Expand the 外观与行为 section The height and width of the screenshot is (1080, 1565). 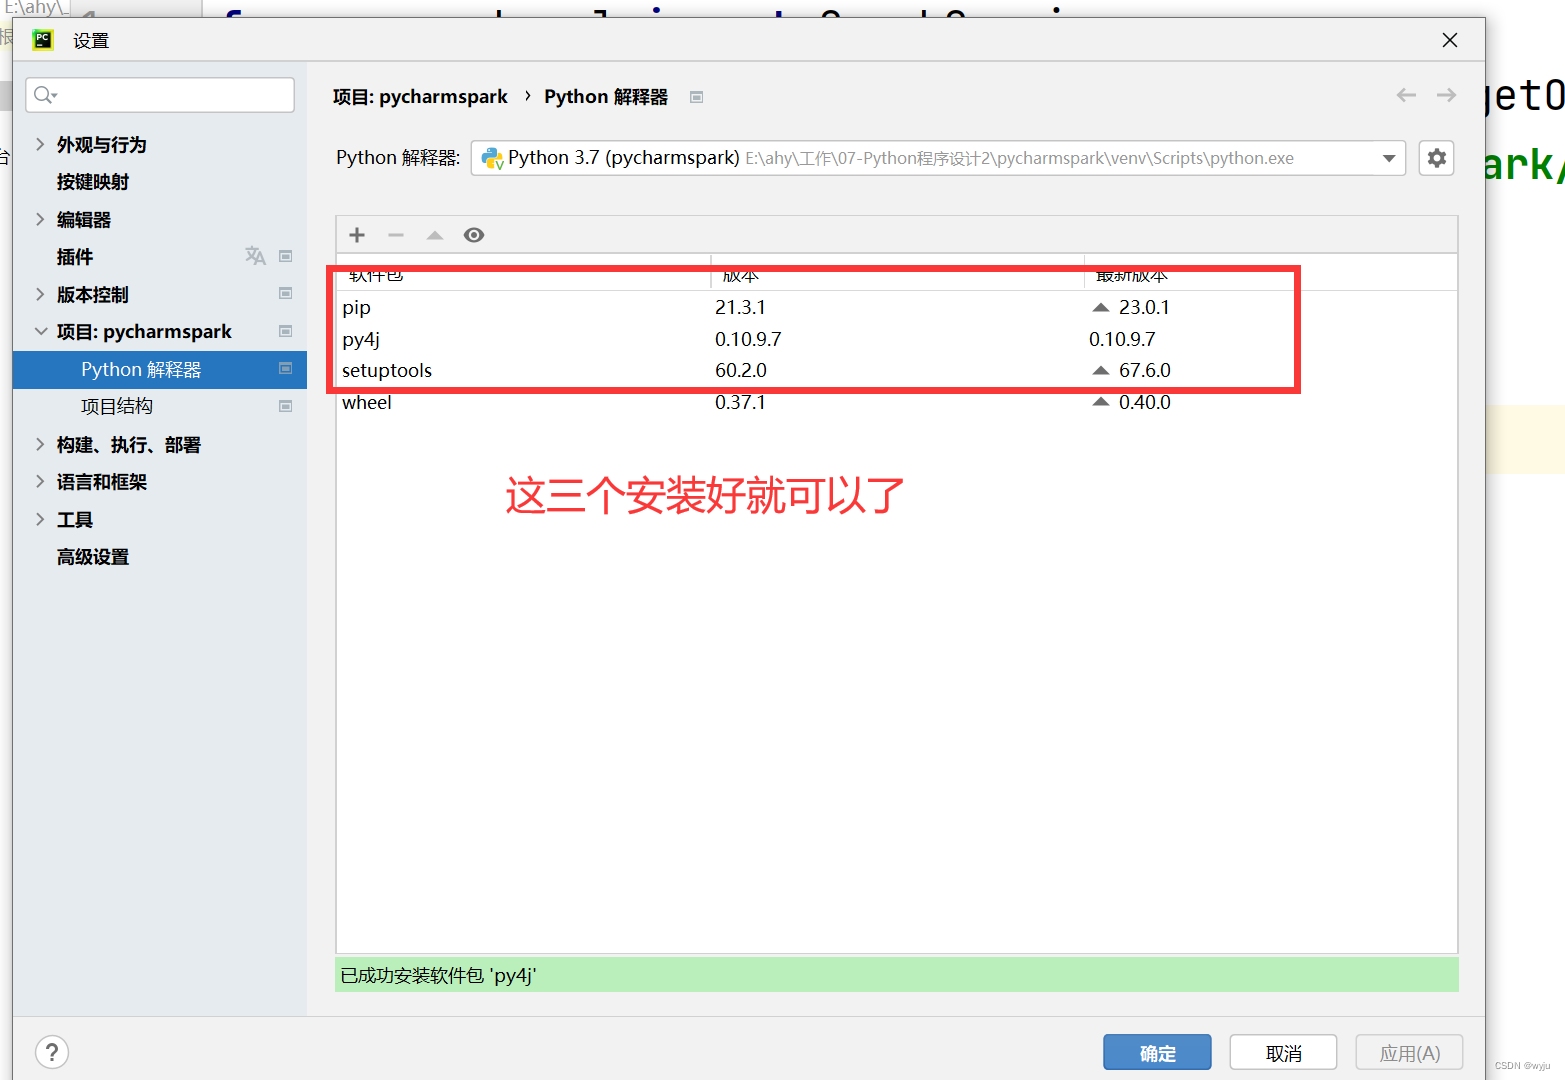[40, 144]
